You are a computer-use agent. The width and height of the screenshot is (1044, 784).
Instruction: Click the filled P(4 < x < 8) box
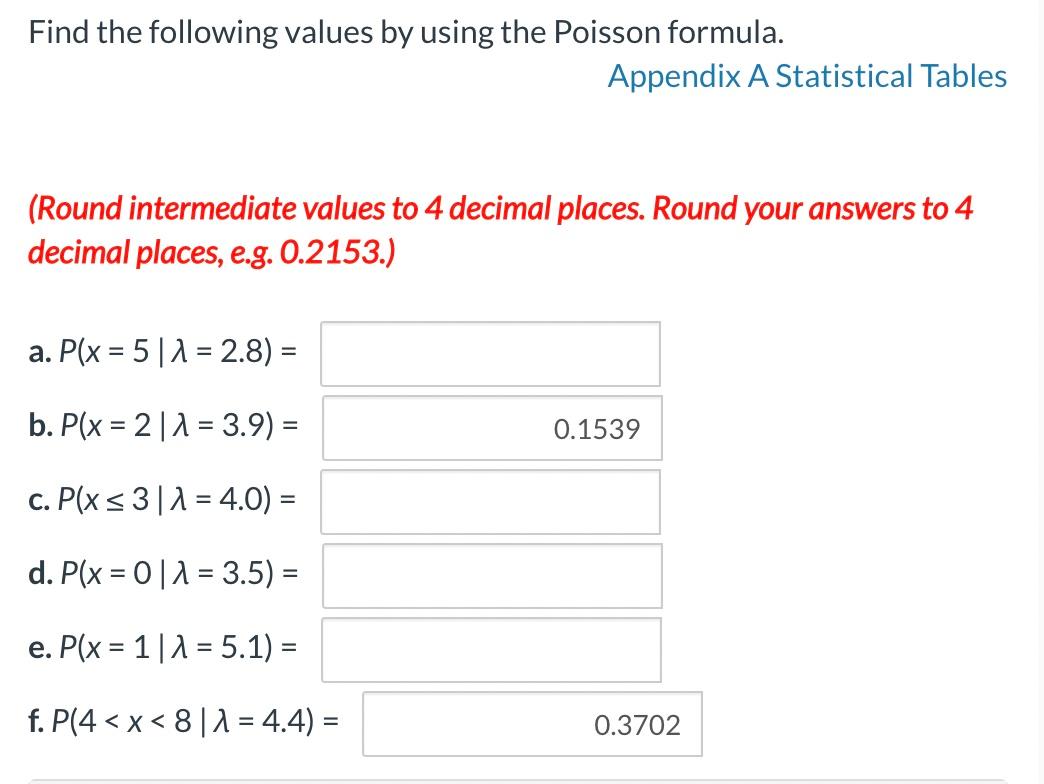point(530,724)
